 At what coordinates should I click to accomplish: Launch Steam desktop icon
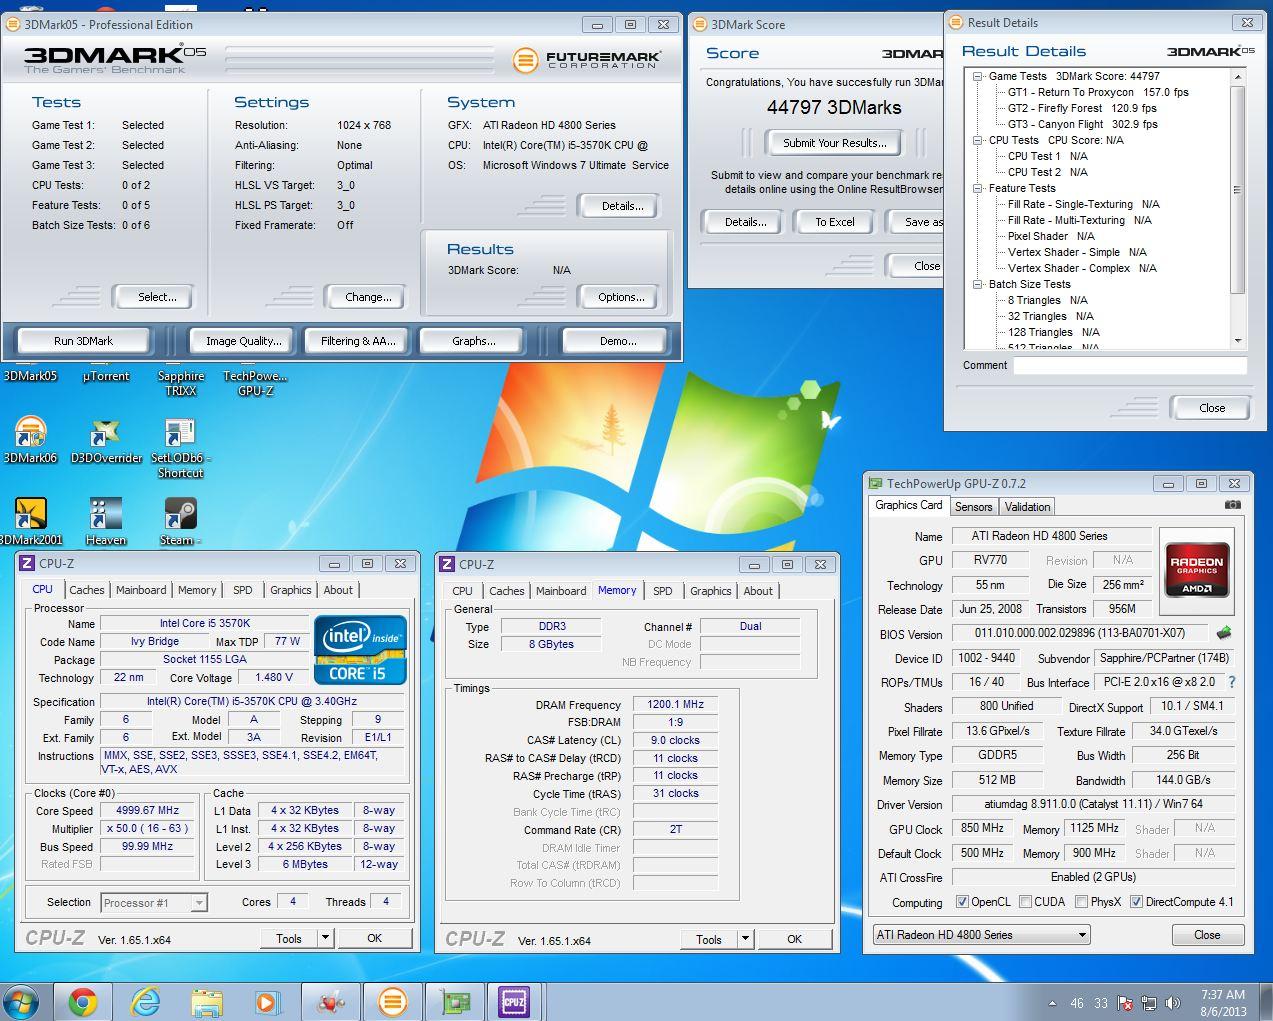pos(180,521)
